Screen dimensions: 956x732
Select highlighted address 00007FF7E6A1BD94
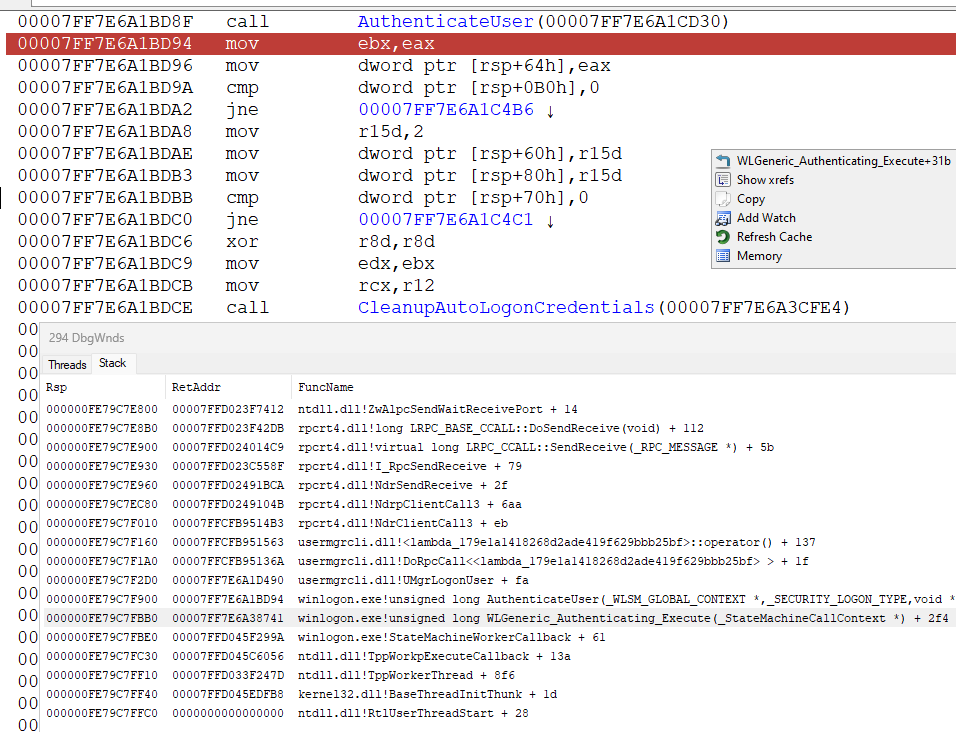[105, 44]
